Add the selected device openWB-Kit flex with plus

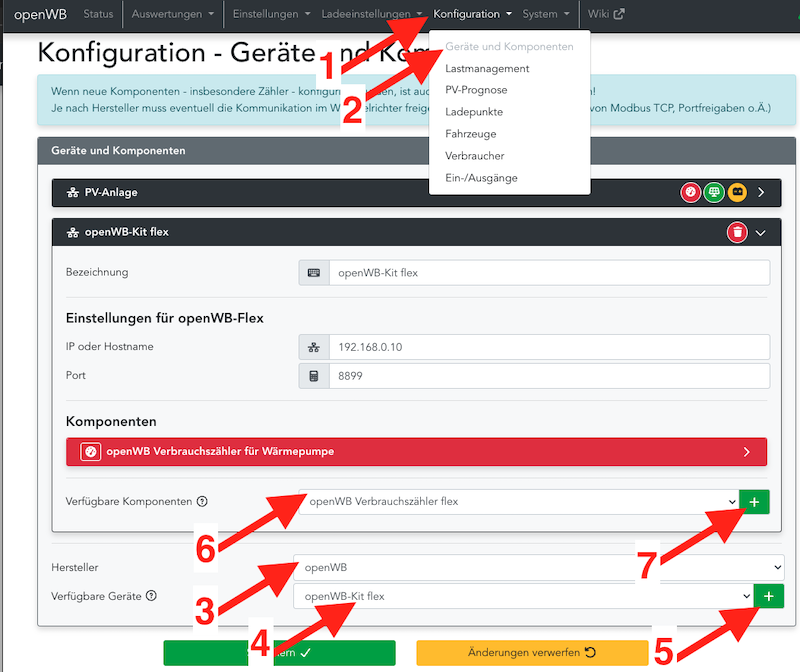pyautogui.click(x=768, y=596)
